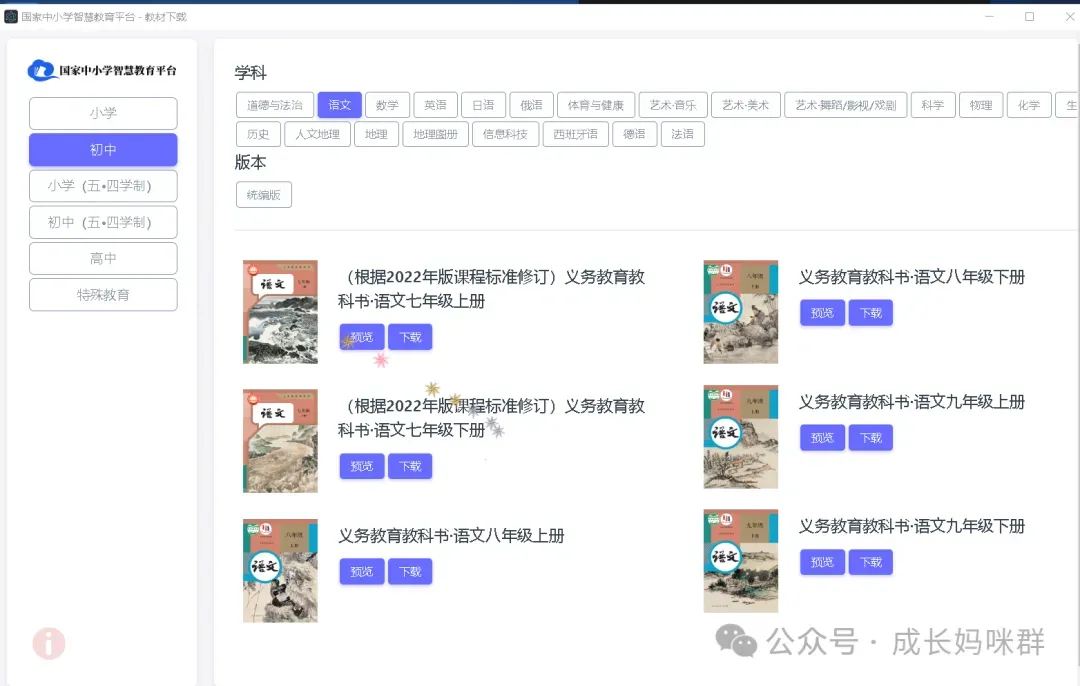Choose 艺术·音乐 subject
Image resolution: width=1080 pixels, height=686 pixels.
673,105
